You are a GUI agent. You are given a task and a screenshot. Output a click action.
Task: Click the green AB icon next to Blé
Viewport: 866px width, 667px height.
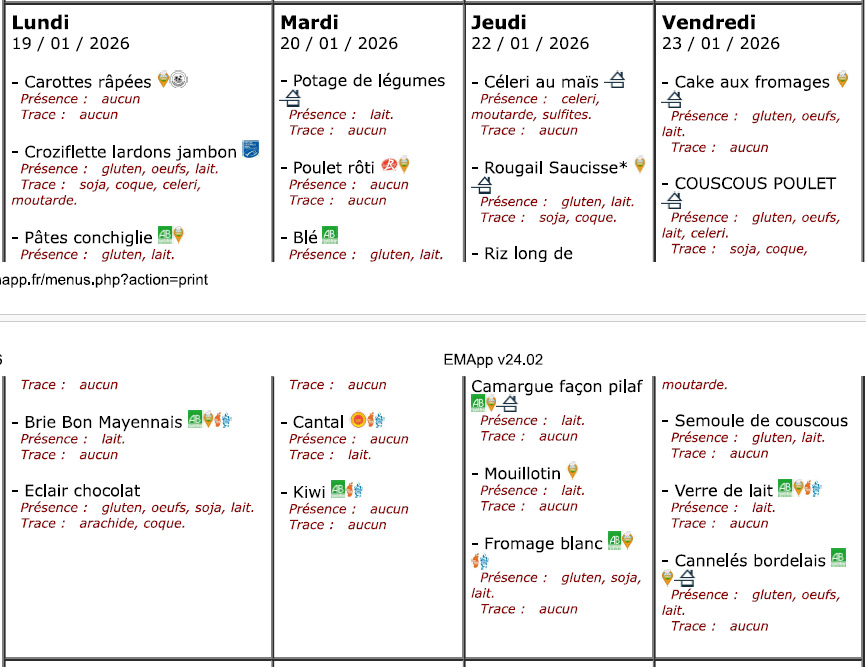330,236
